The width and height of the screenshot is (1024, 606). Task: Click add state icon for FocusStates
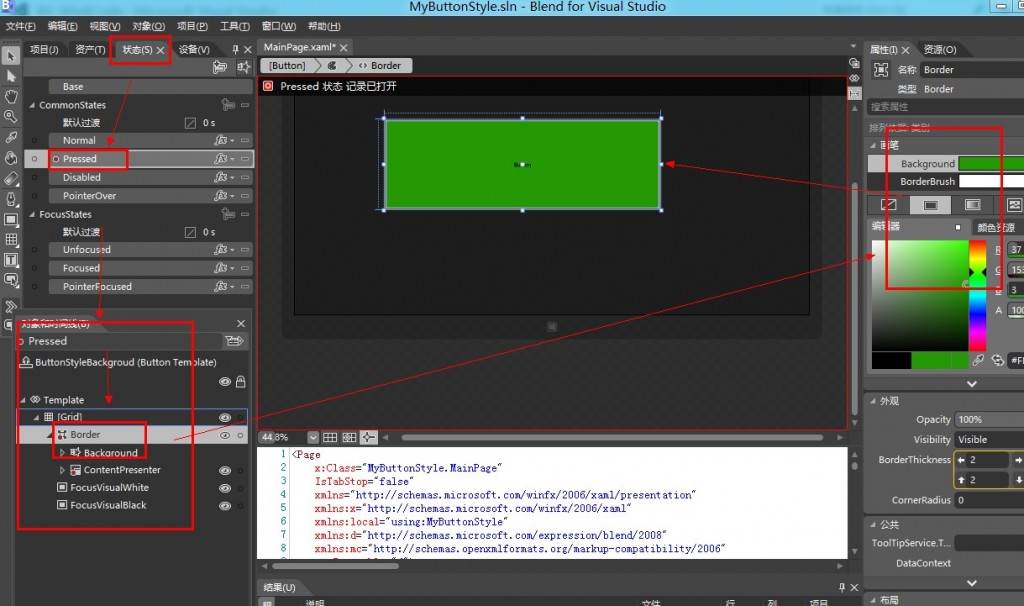[x=228, y=214]
